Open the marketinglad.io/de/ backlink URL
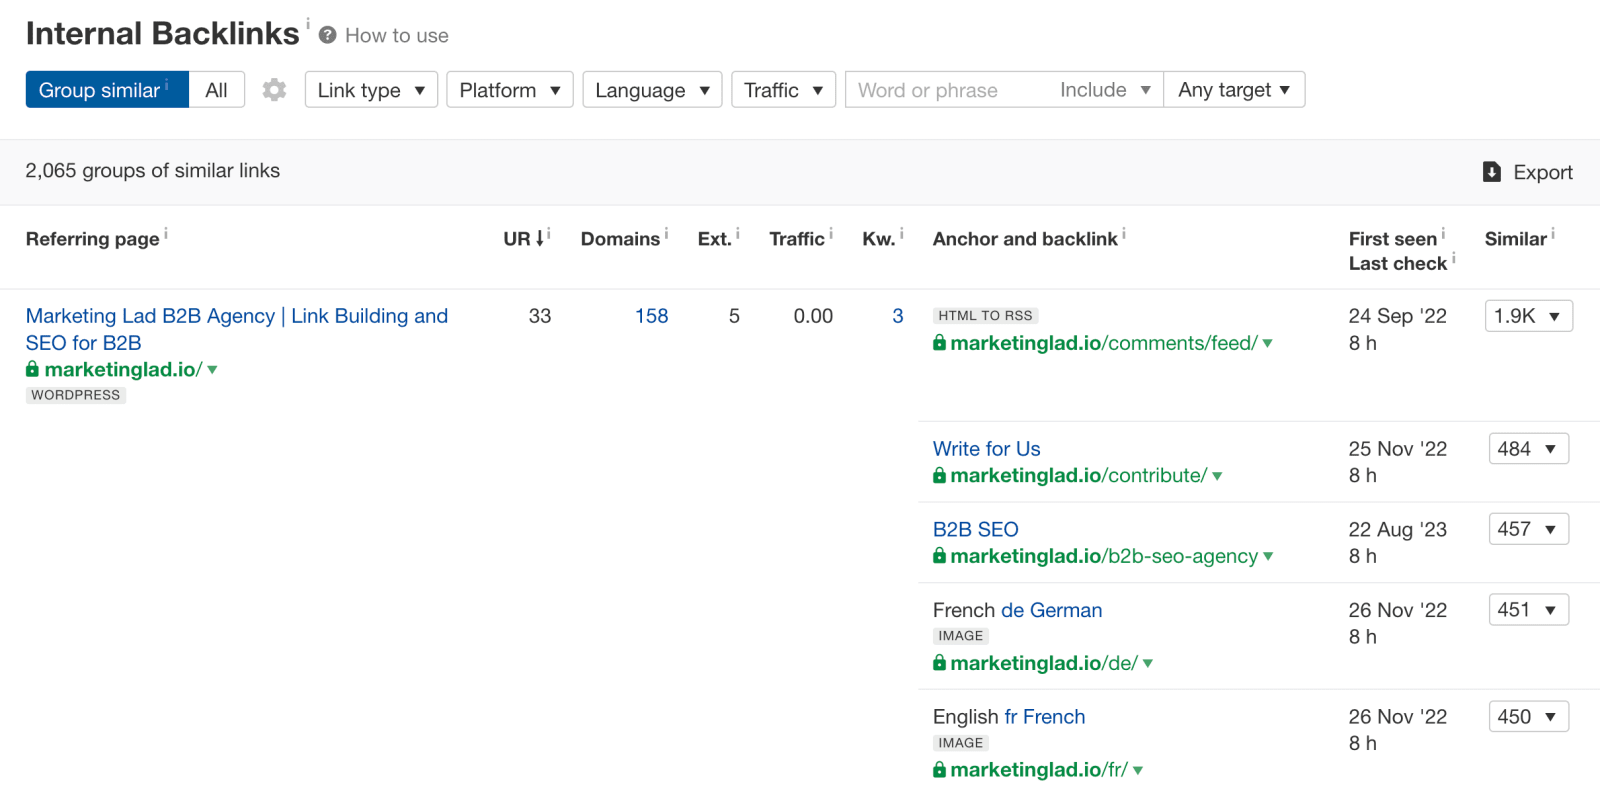 1044,663
